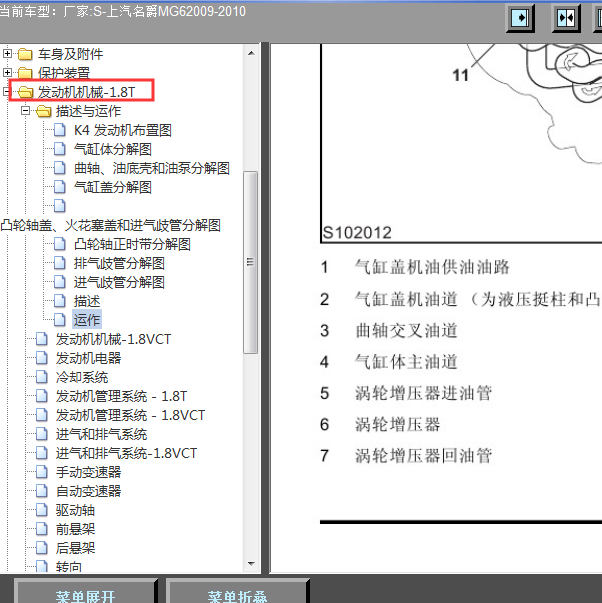Click legend text 气缸盖机油供油油路
The image size is (602, 603).
point(432,267)
